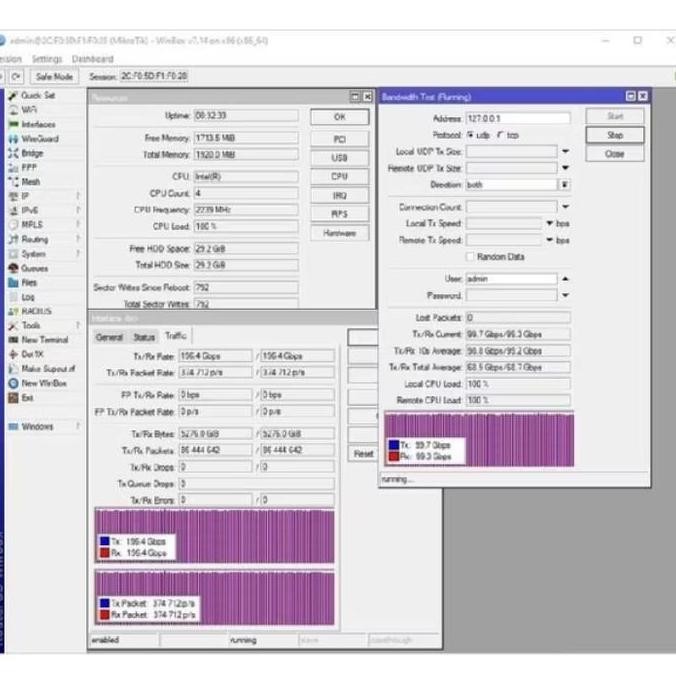Click the Interfaces sidebar icon

click(x=13, y=124)
